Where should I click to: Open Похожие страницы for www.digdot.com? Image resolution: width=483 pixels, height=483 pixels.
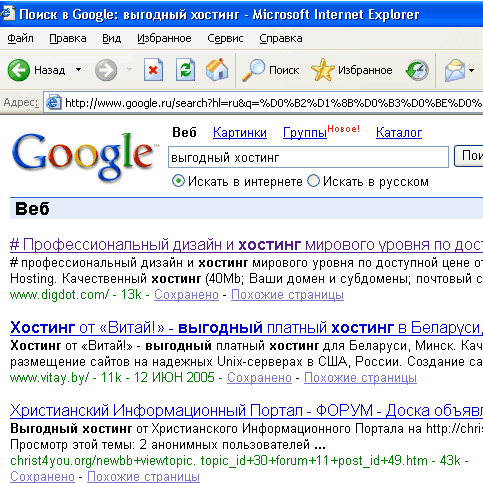tap(287, 295)
